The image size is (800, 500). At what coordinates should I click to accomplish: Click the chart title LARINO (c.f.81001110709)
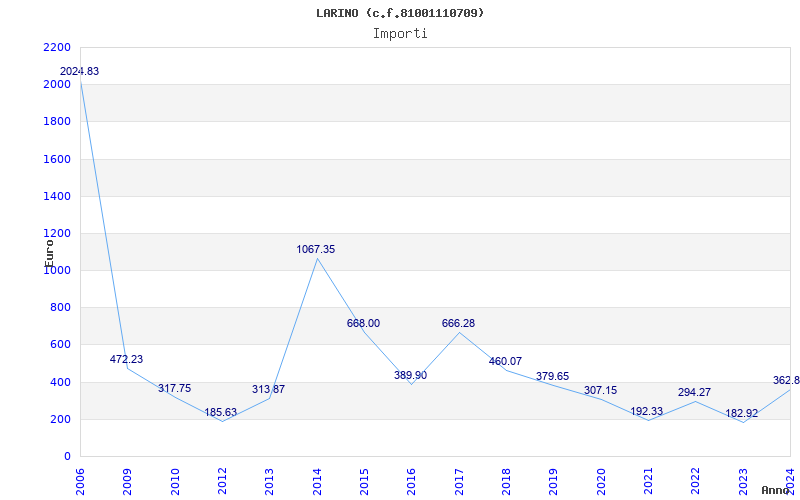[x=400, y=13]
